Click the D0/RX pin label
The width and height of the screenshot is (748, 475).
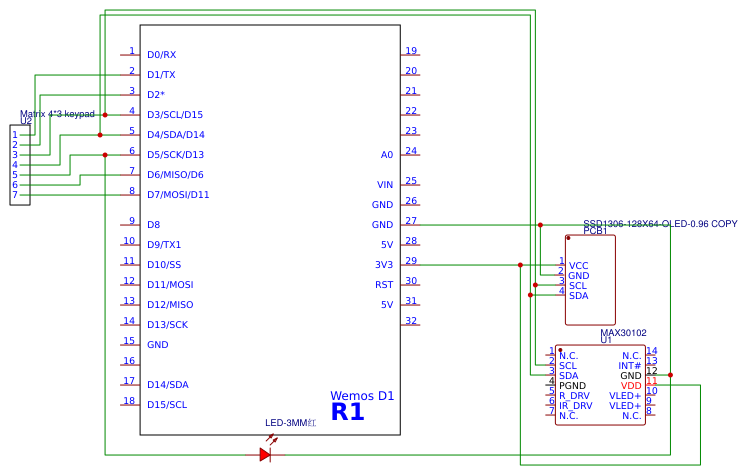pos(161,55)
